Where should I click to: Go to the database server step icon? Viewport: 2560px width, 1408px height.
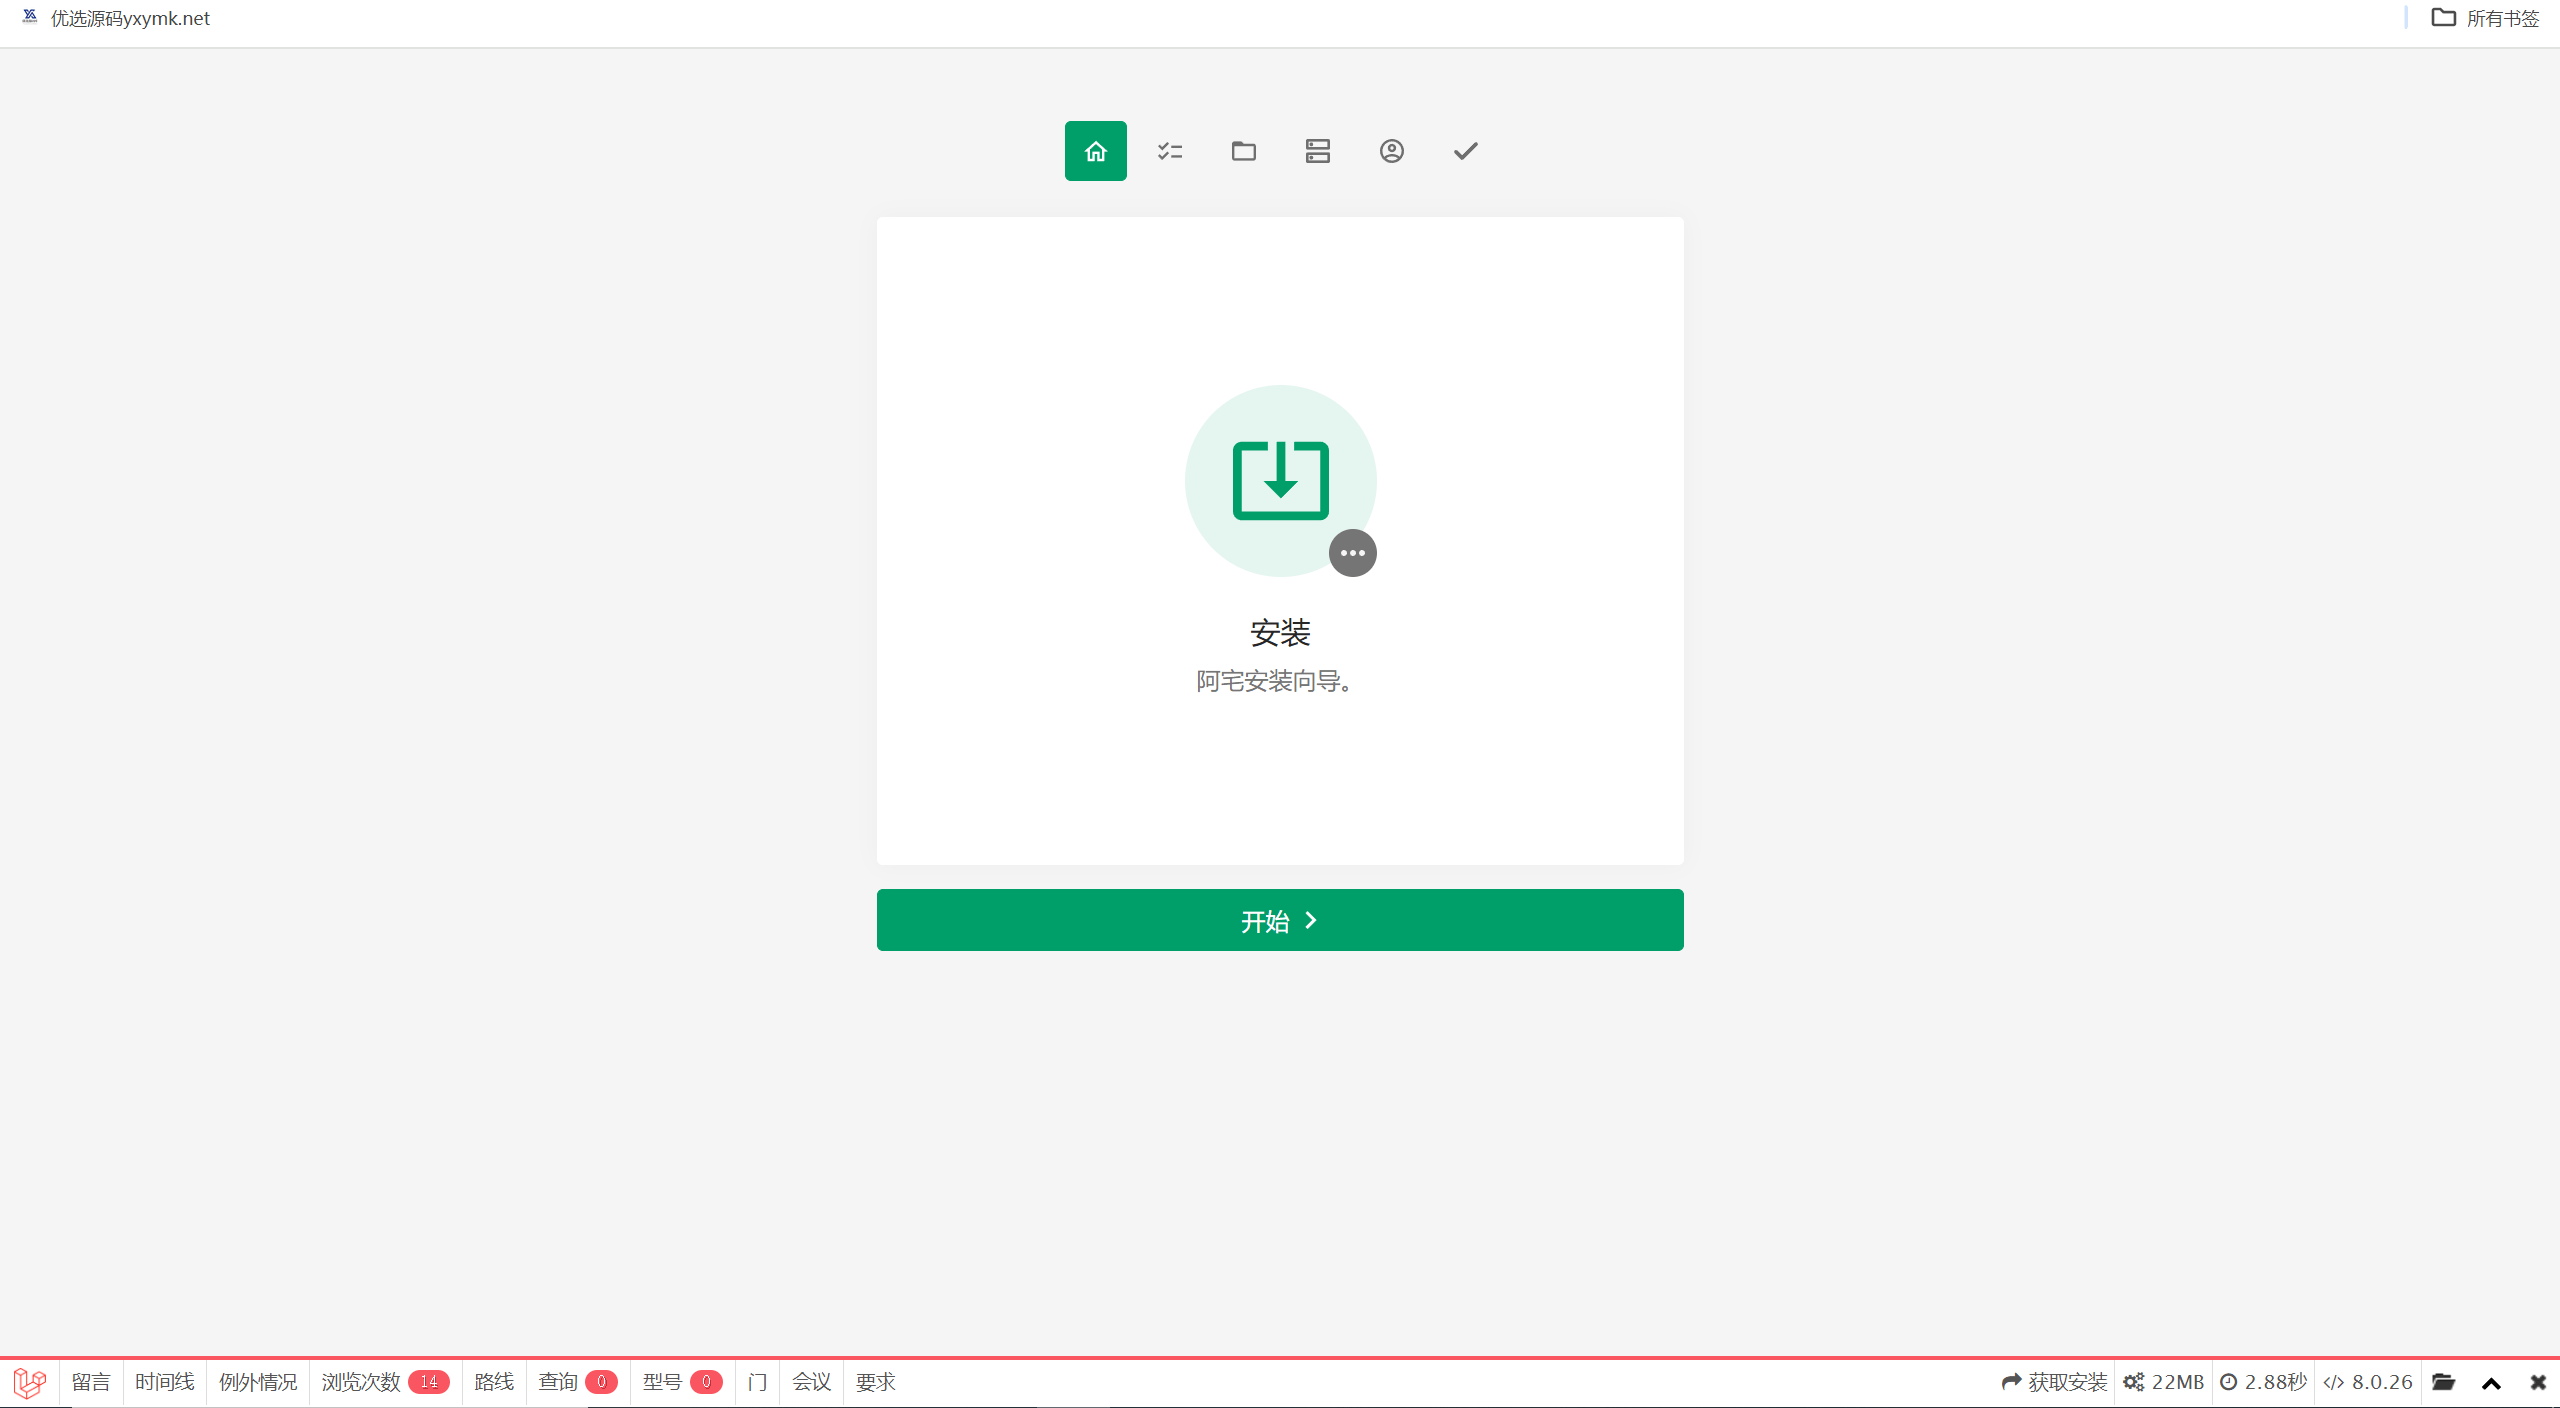pyautogui.click(x=1317, y=151)
